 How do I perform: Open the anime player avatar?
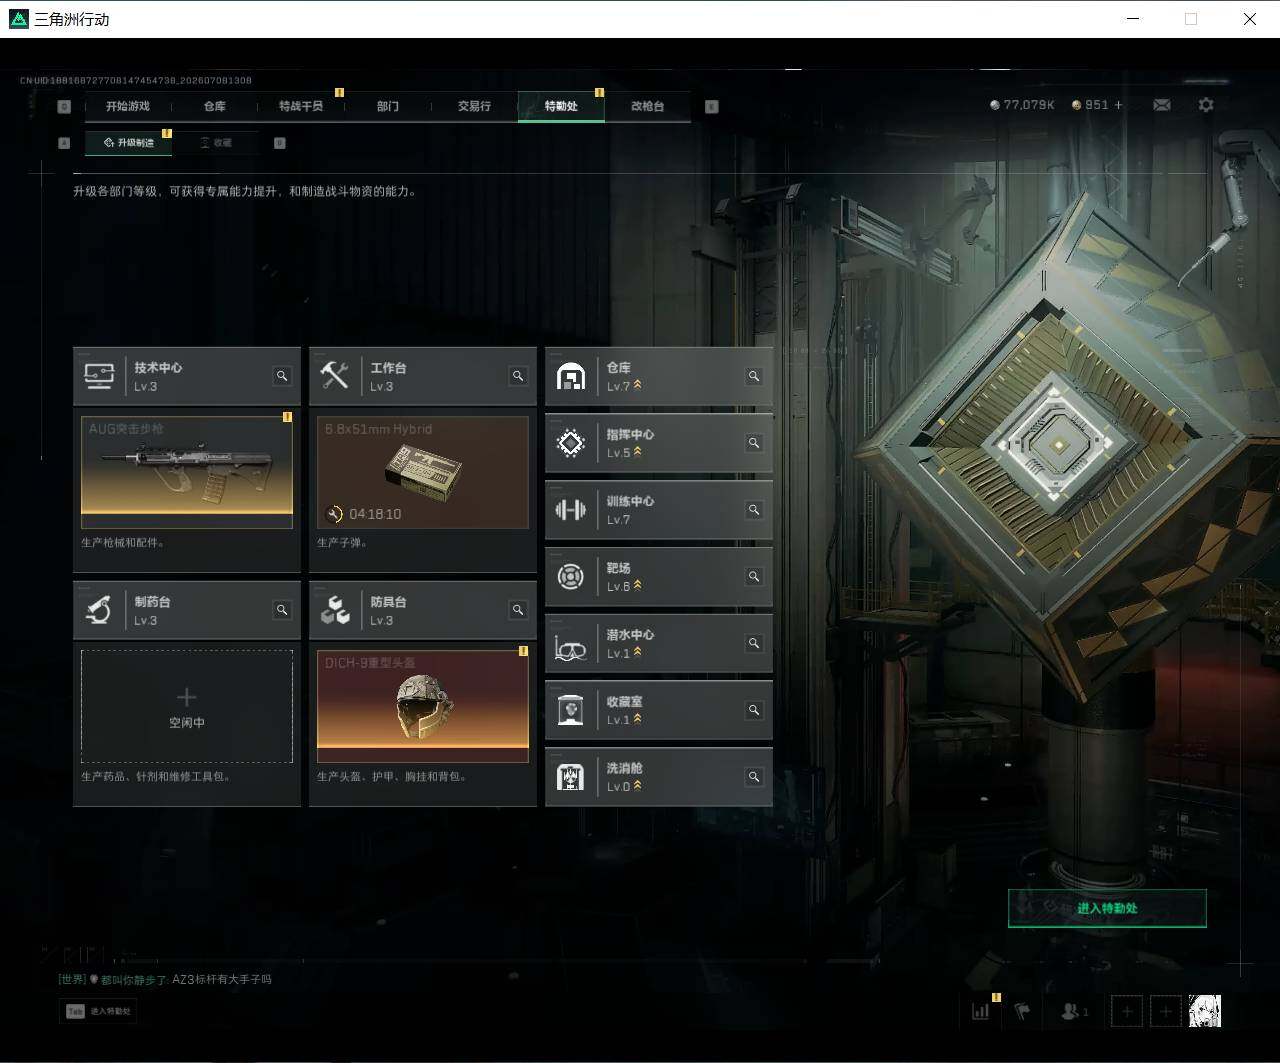pyautogui.click(x=1205, y=1011)
